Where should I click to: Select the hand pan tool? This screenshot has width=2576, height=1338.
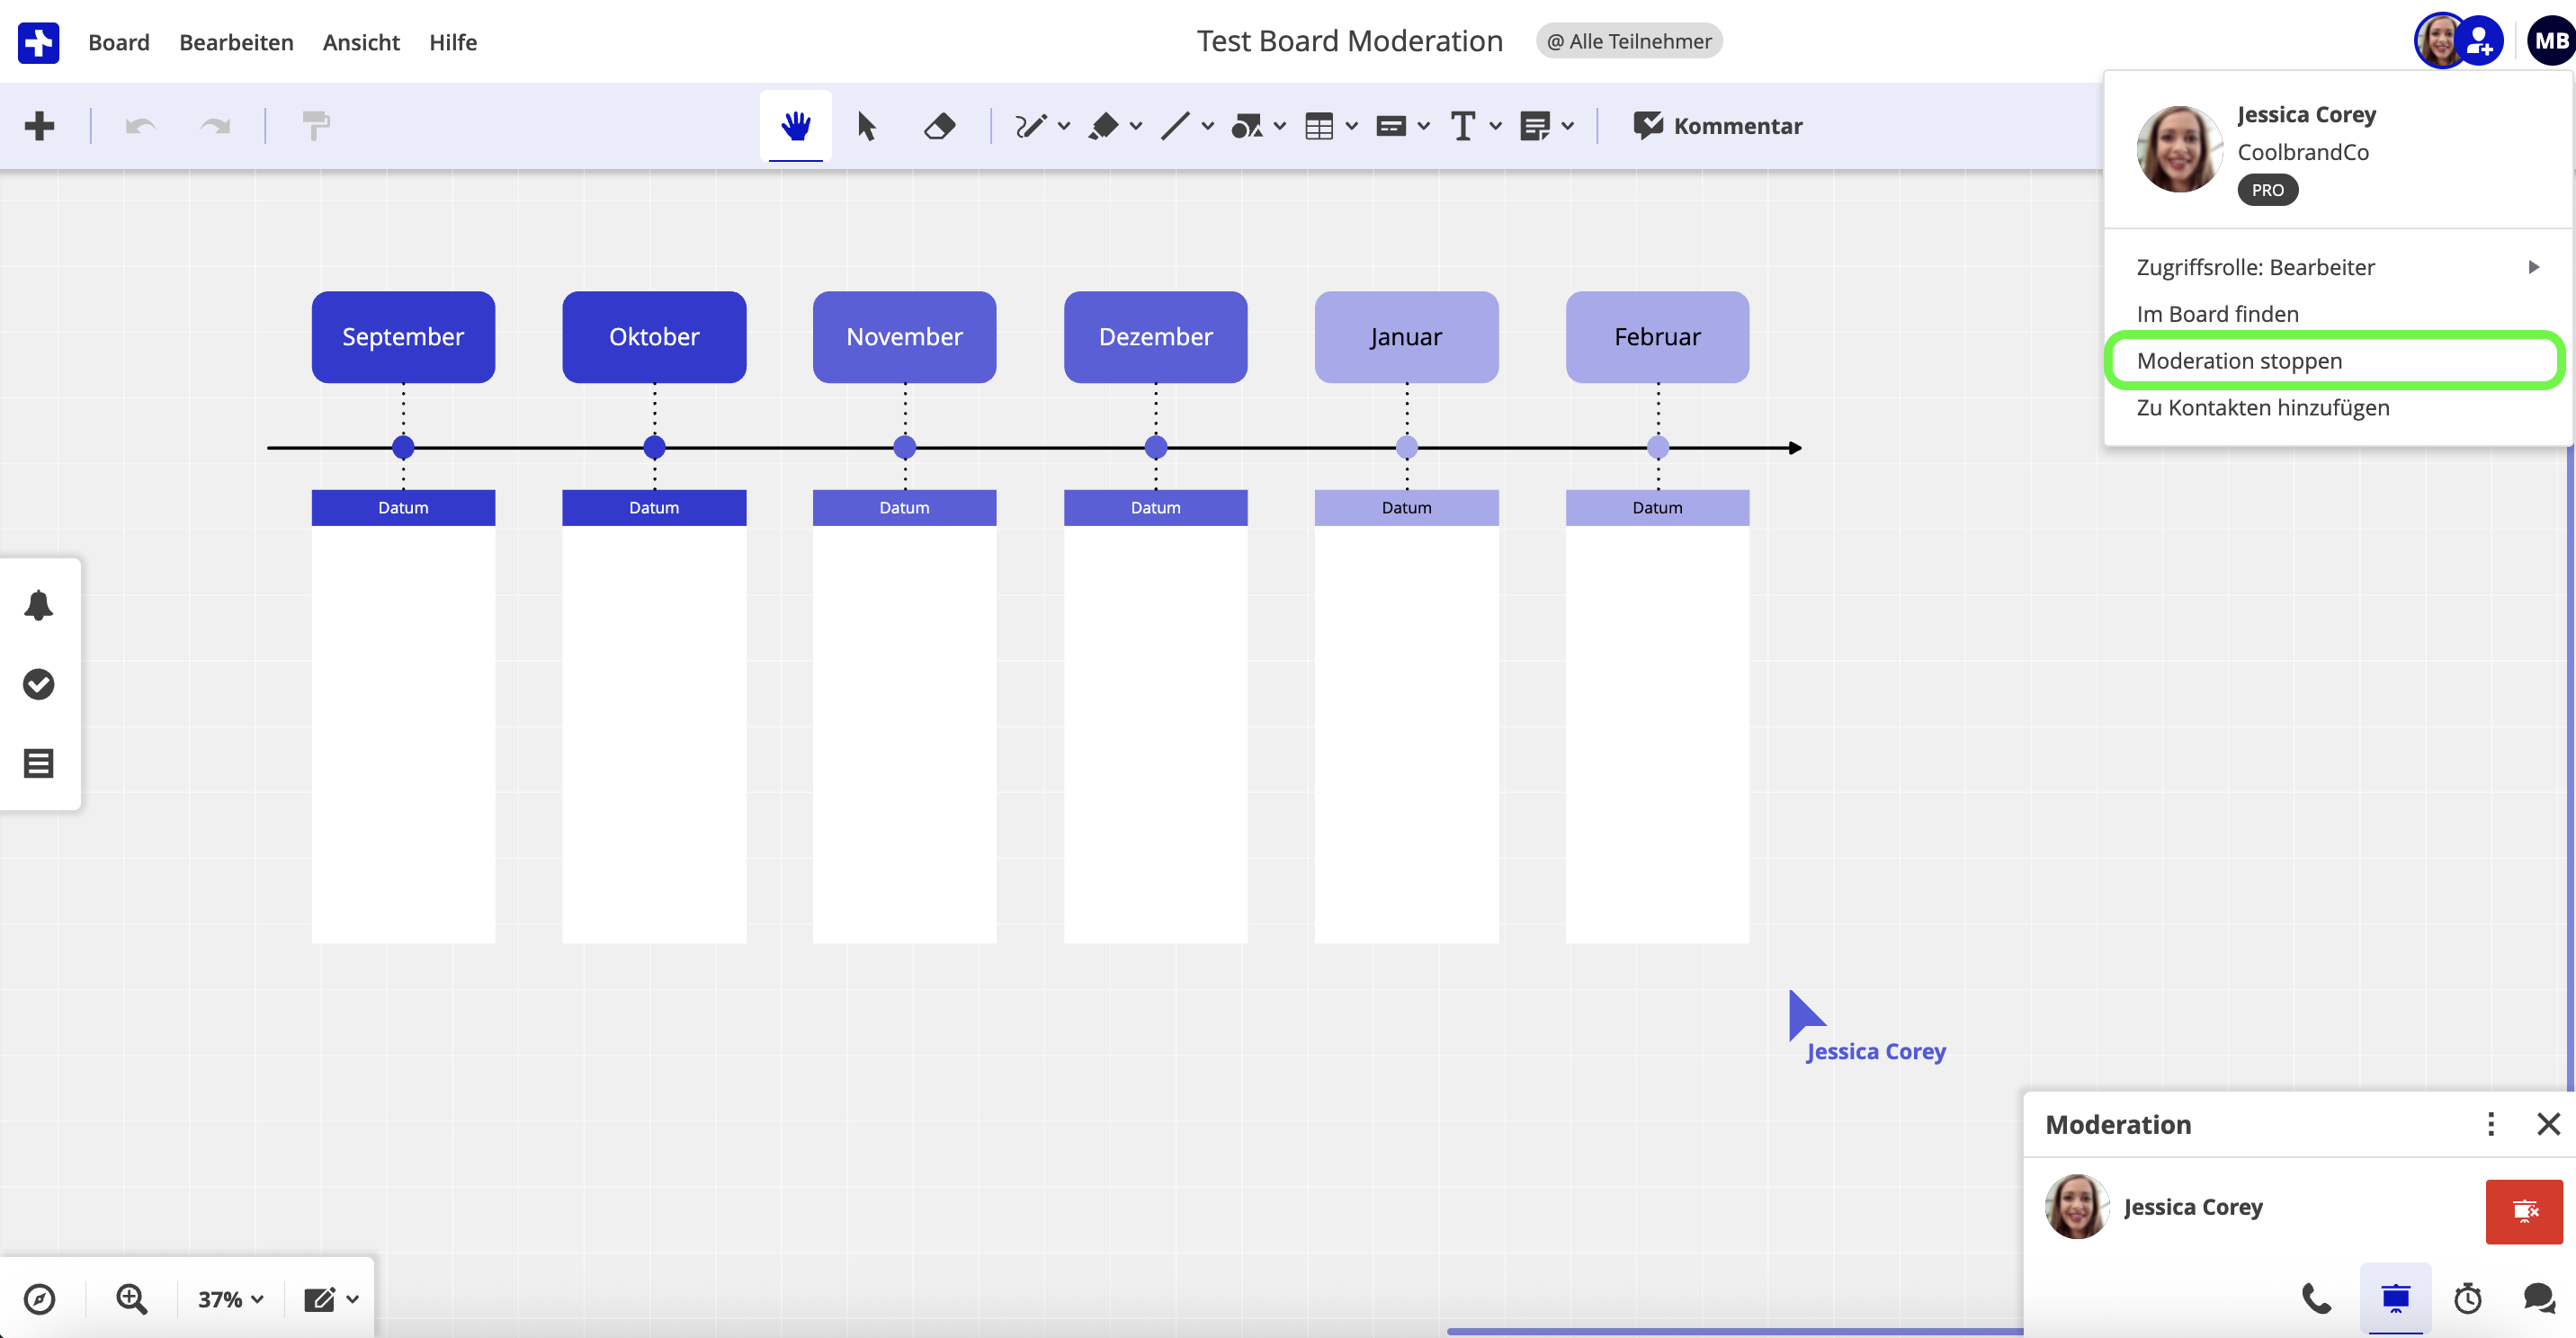(795, 126)
